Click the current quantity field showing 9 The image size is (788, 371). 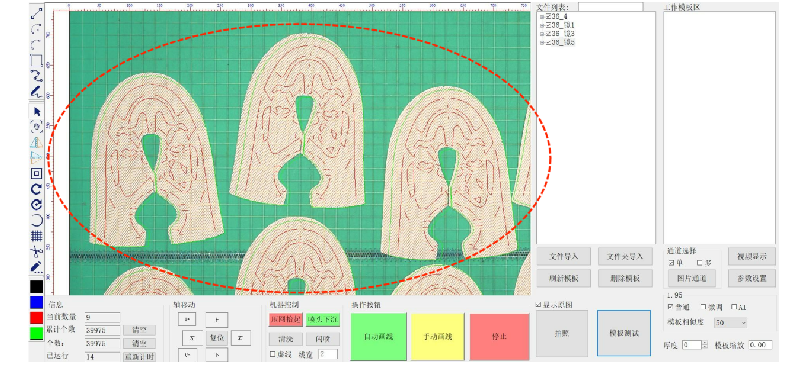(x=103, y=317)
